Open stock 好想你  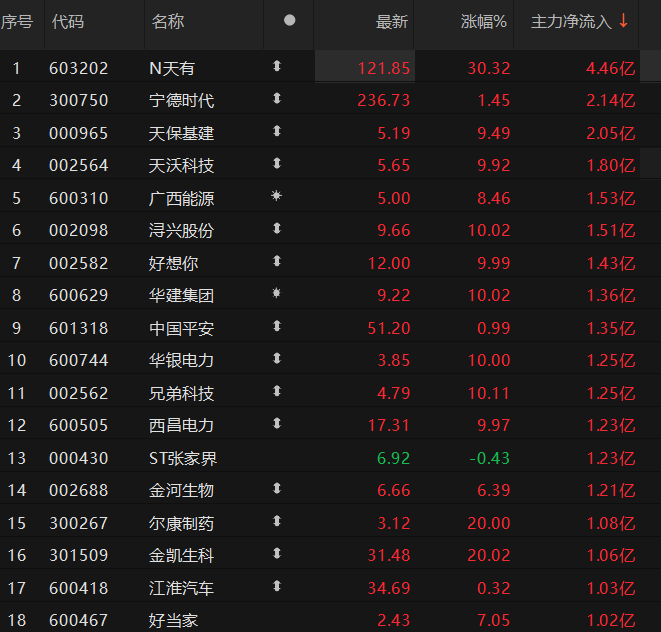click(x=173, y=264)
